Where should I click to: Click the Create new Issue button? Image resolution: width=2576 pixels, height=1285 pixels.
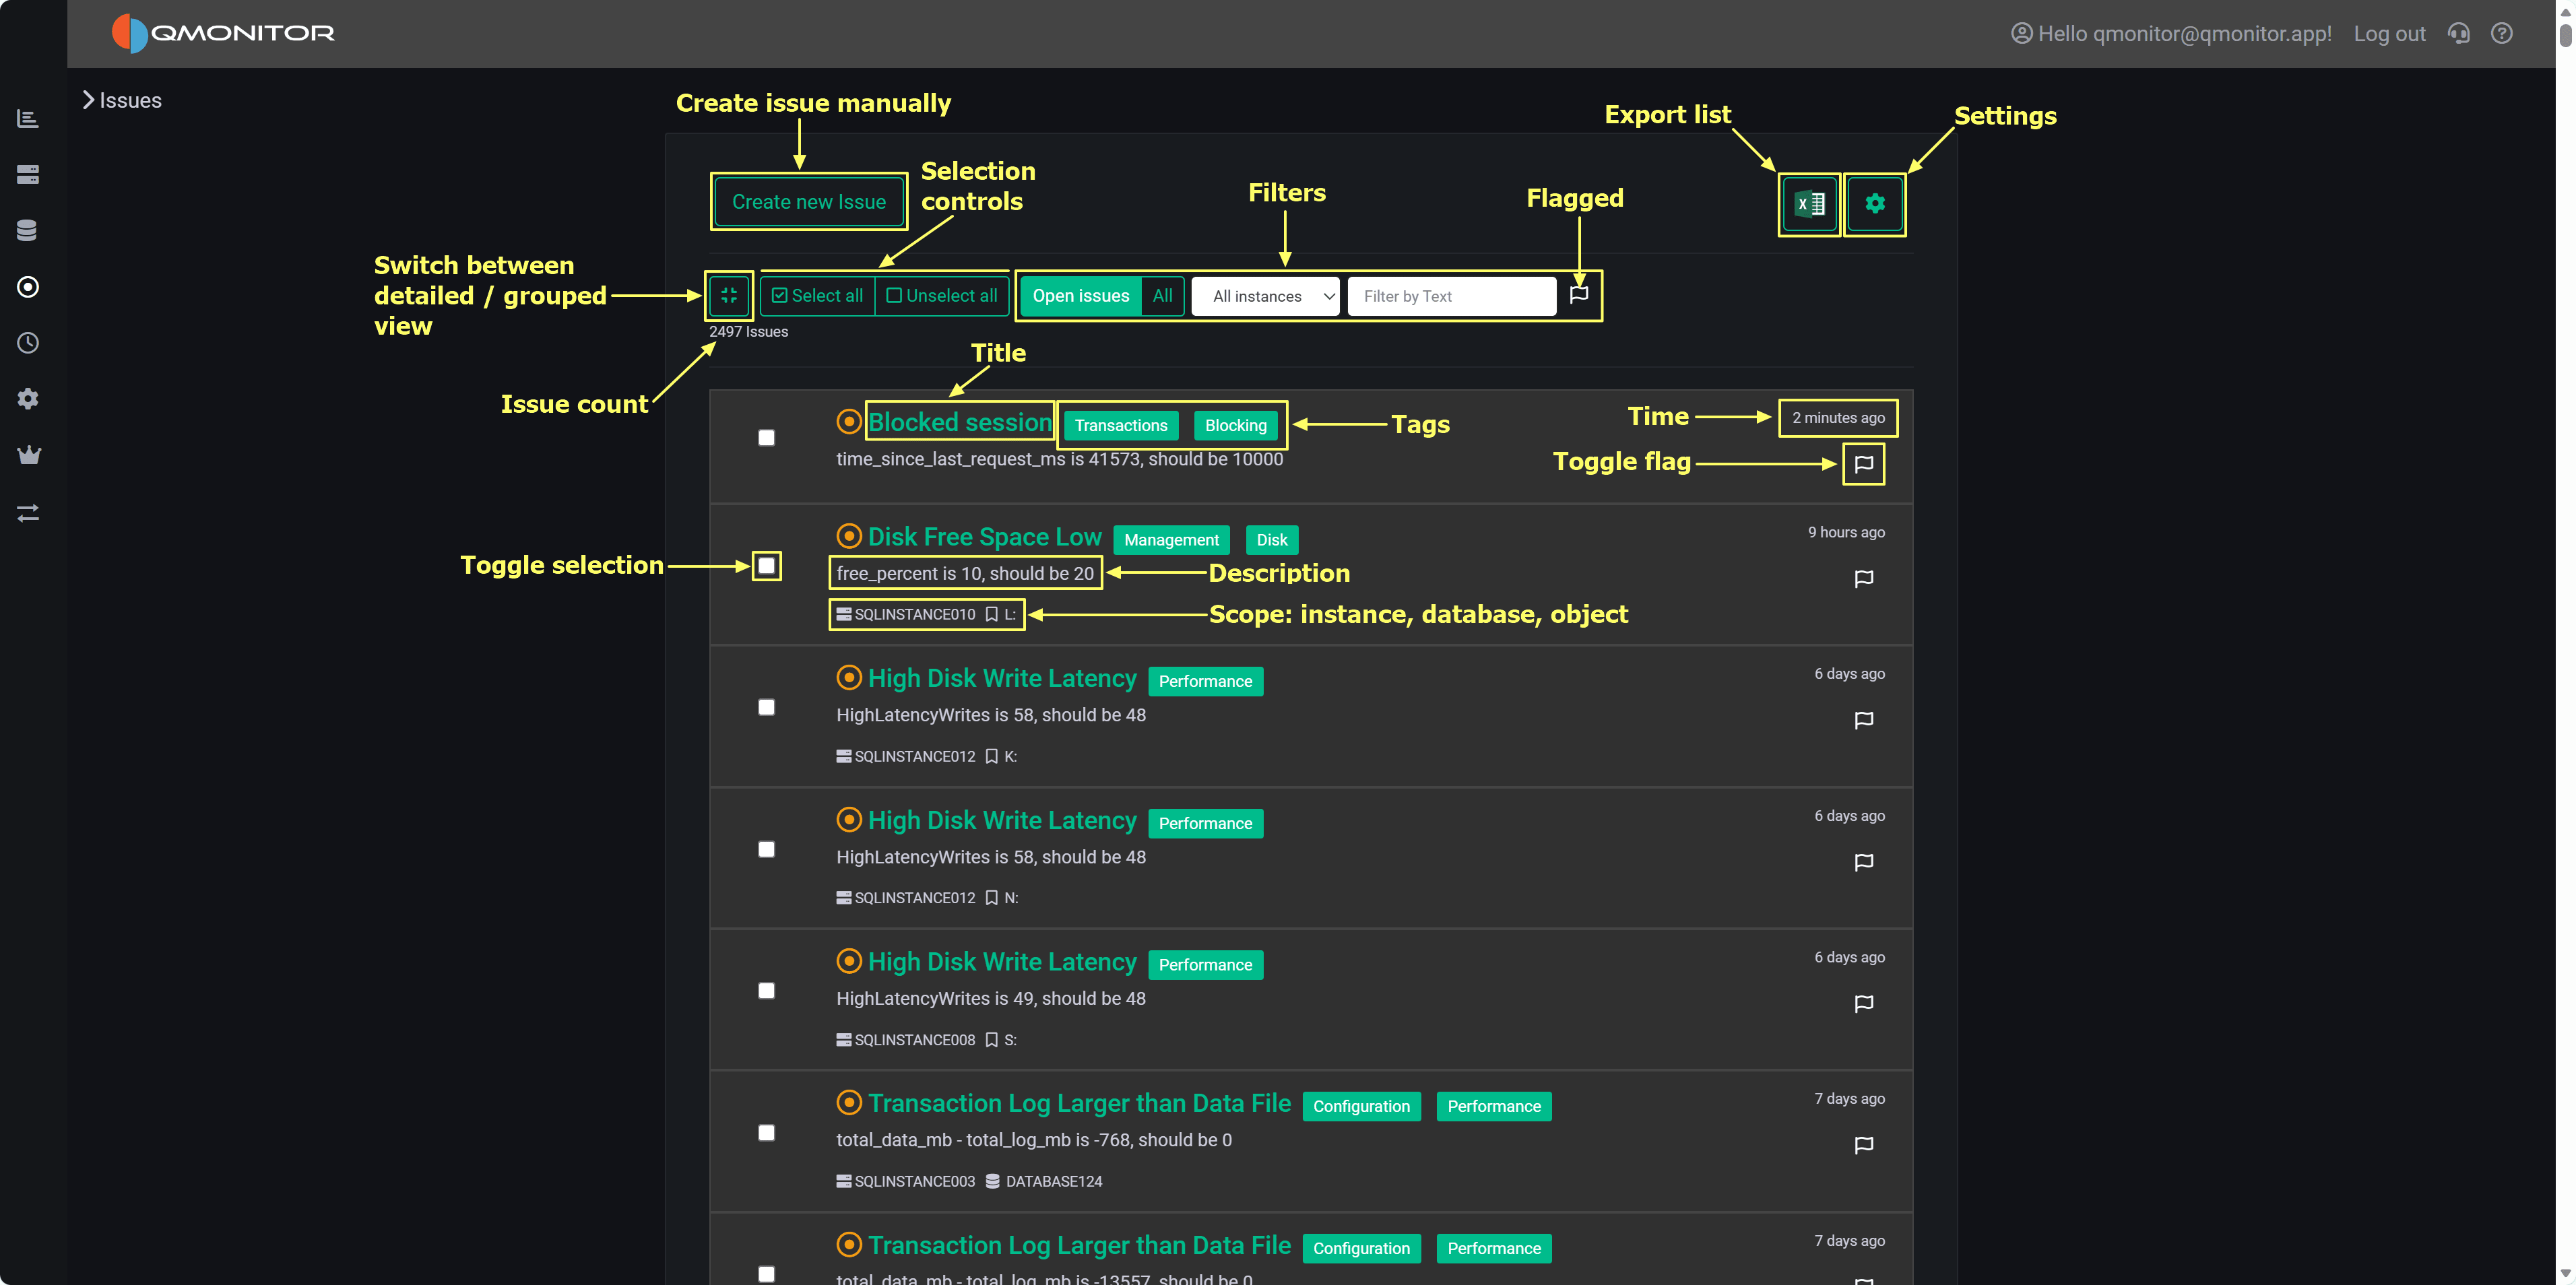pyautogui.click(x=808, y=202)
